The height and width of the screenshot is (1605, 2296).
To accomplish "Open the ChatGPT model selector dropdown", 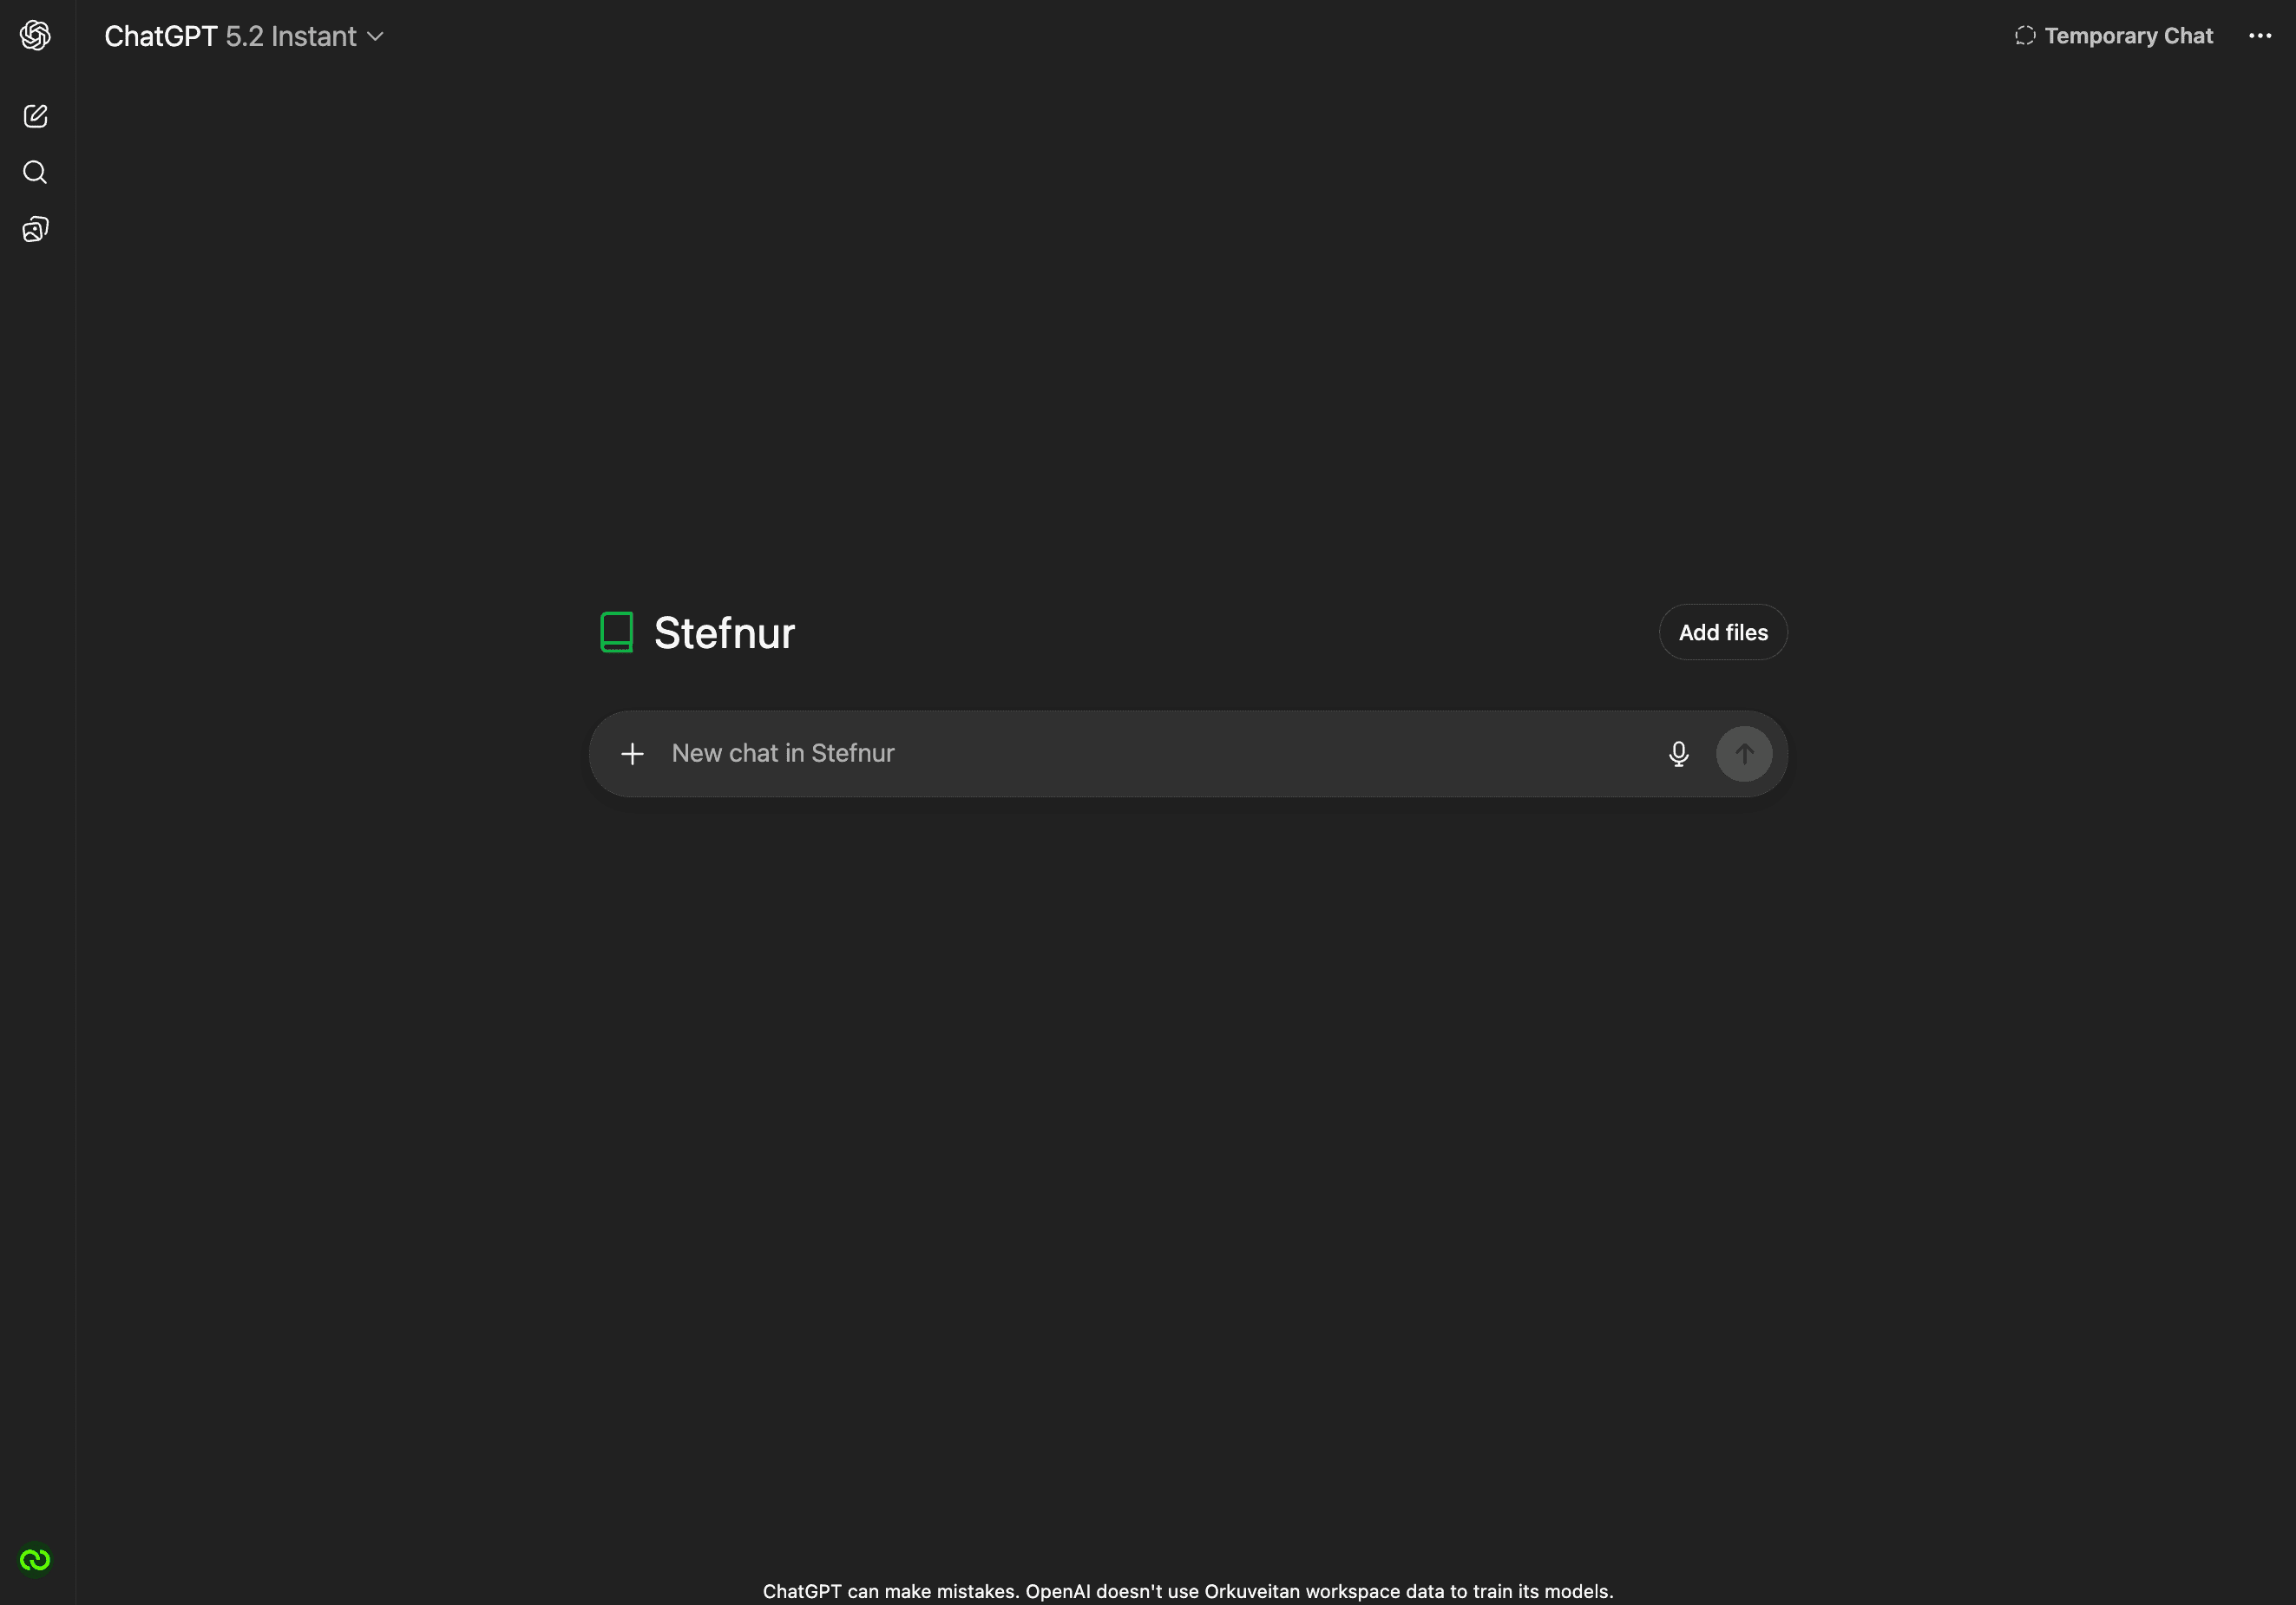I will [x=244, y=36].
